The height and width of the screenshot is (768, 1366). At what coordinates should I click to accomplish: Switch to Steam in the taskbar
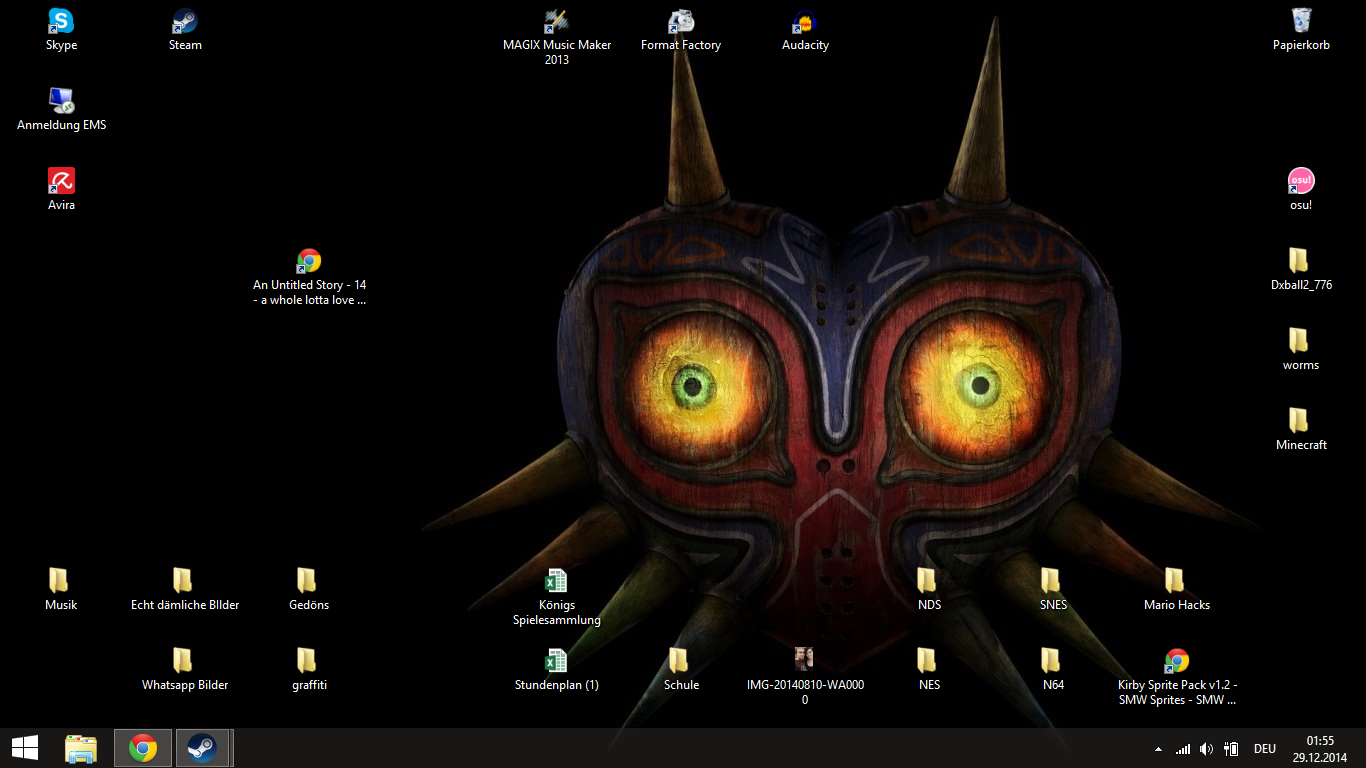[204, 748]
